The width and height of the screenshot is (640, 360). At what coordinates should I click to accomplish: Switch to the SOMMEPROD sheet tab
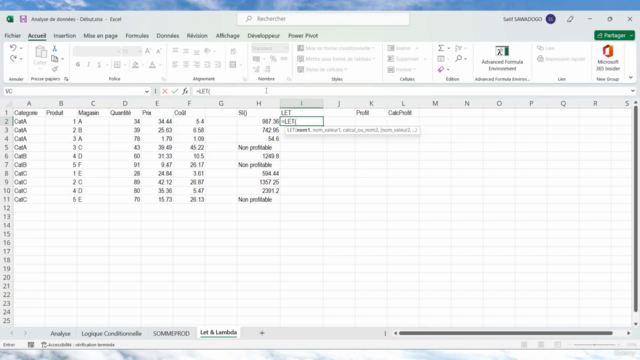(171, 333)
